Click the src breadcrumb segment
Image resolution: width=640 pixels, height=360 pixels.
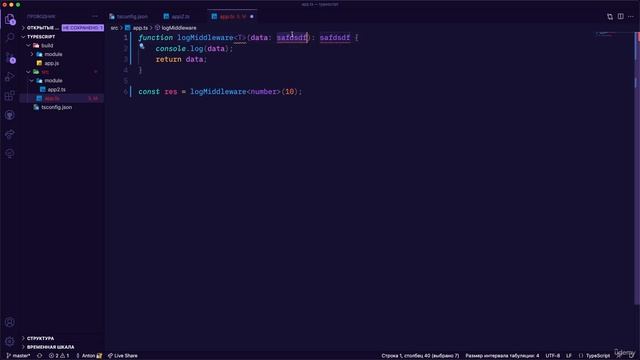[x=114, y=28]
